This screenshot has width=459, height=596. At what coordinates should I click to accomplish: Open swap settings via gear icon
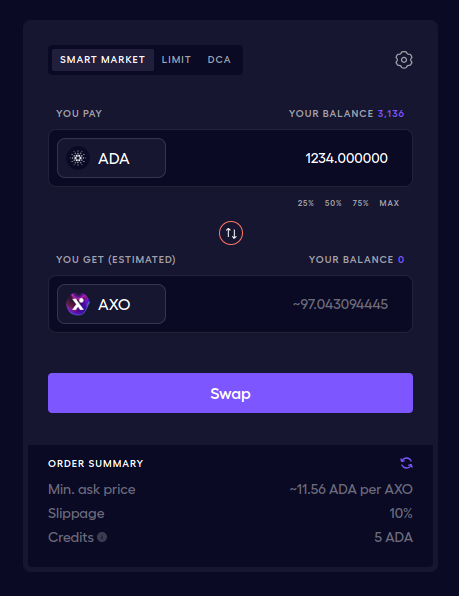click(404, 60)
